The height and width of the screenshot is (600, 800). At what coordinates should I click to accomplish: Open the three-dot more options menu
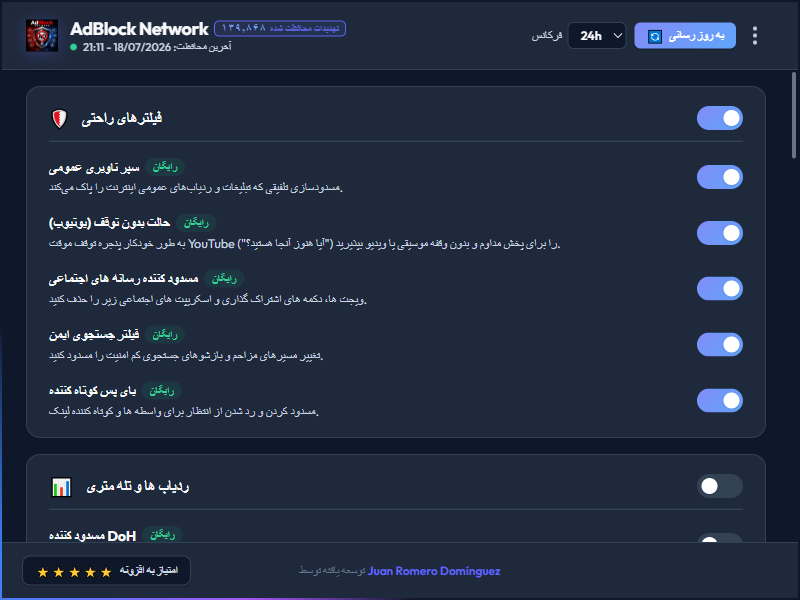point(755,36)
